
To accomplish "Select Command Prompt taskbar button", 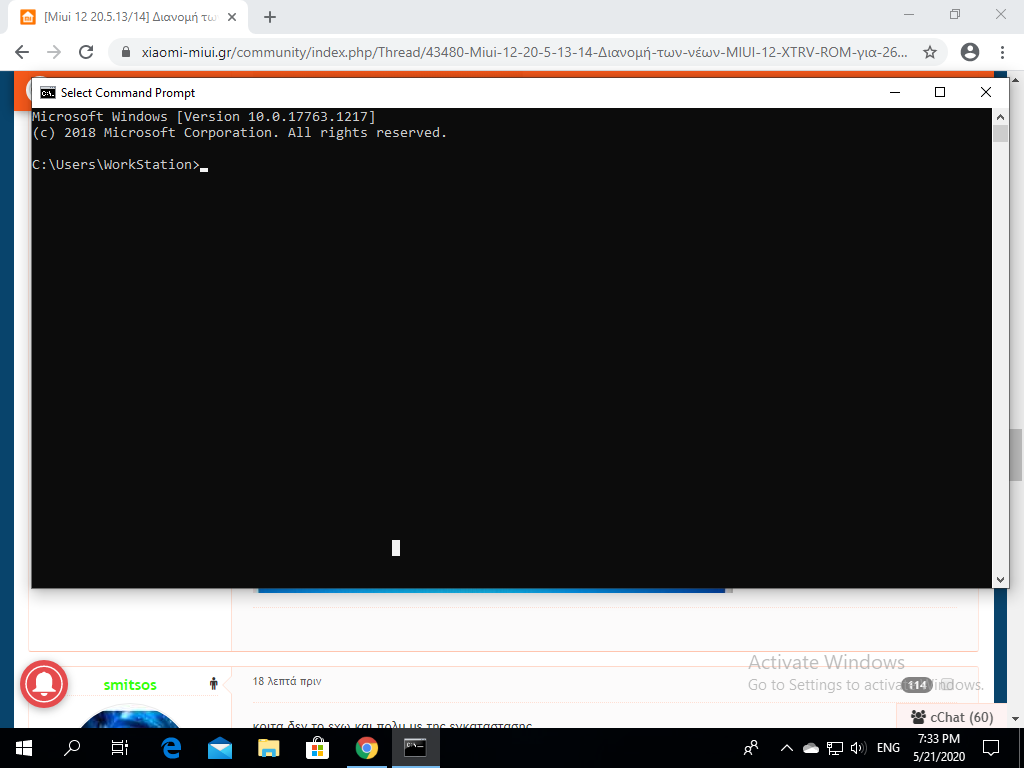I will [415, 748].
